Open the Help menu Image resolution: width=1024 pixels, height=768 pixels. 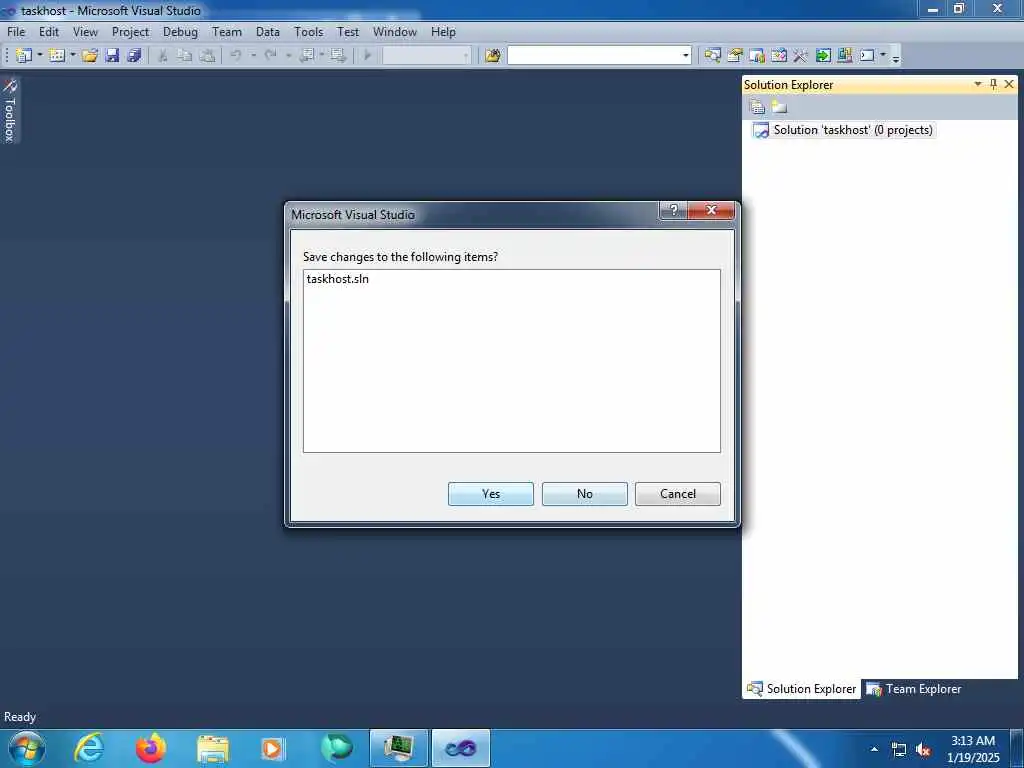[x=443, y=32]
